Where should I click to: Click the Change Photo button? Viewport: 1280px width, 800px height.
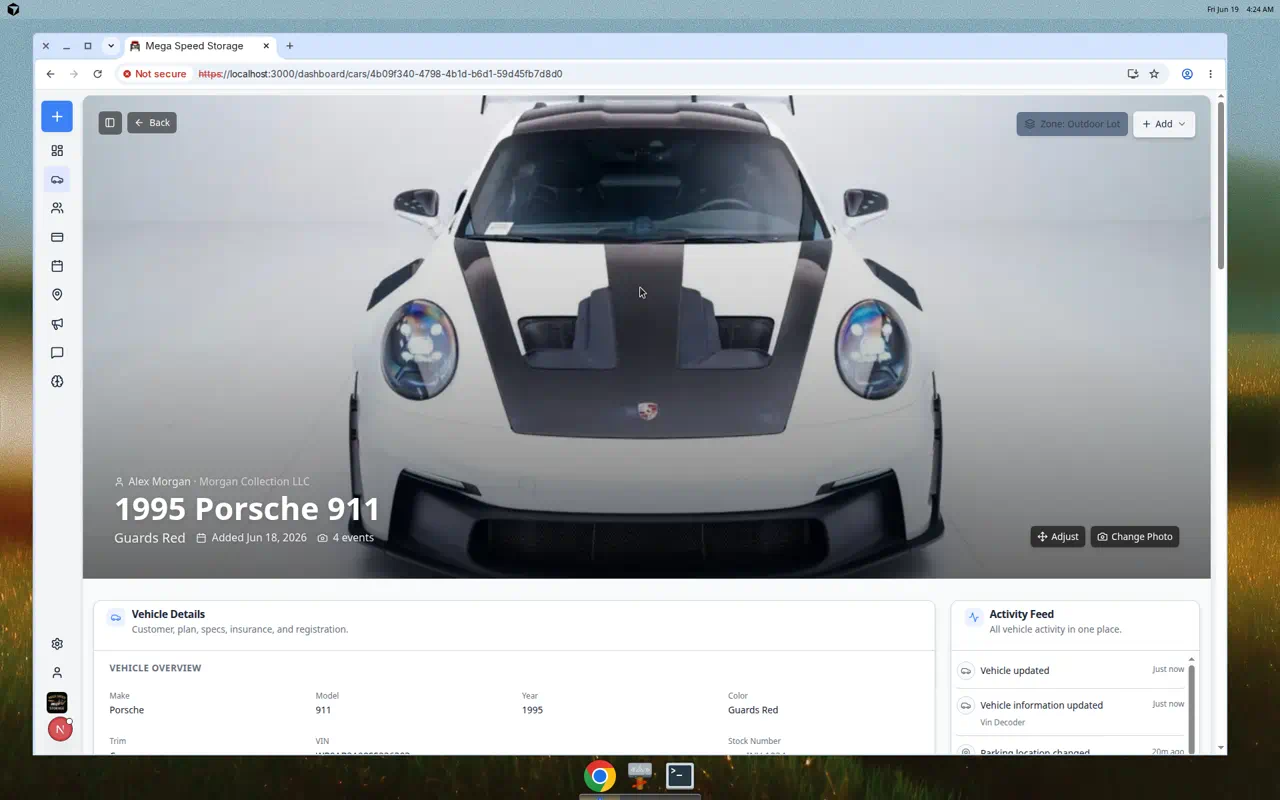(1135, 537)
